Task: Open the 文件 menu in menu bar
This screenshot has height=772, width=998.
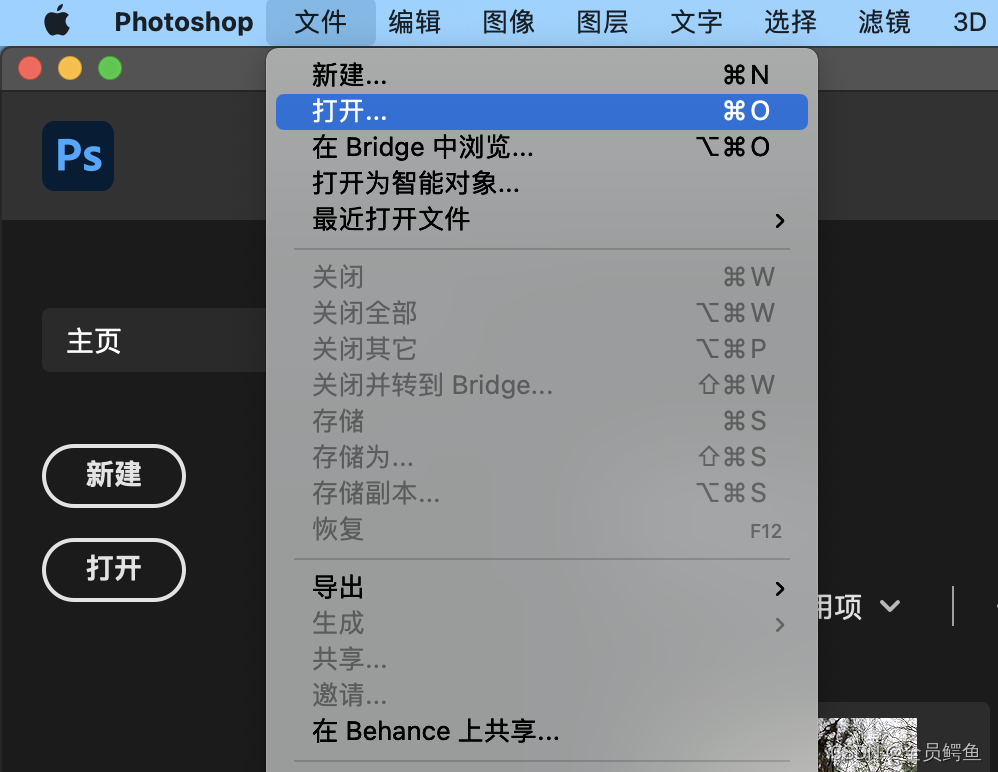Action: pos(320,22)
